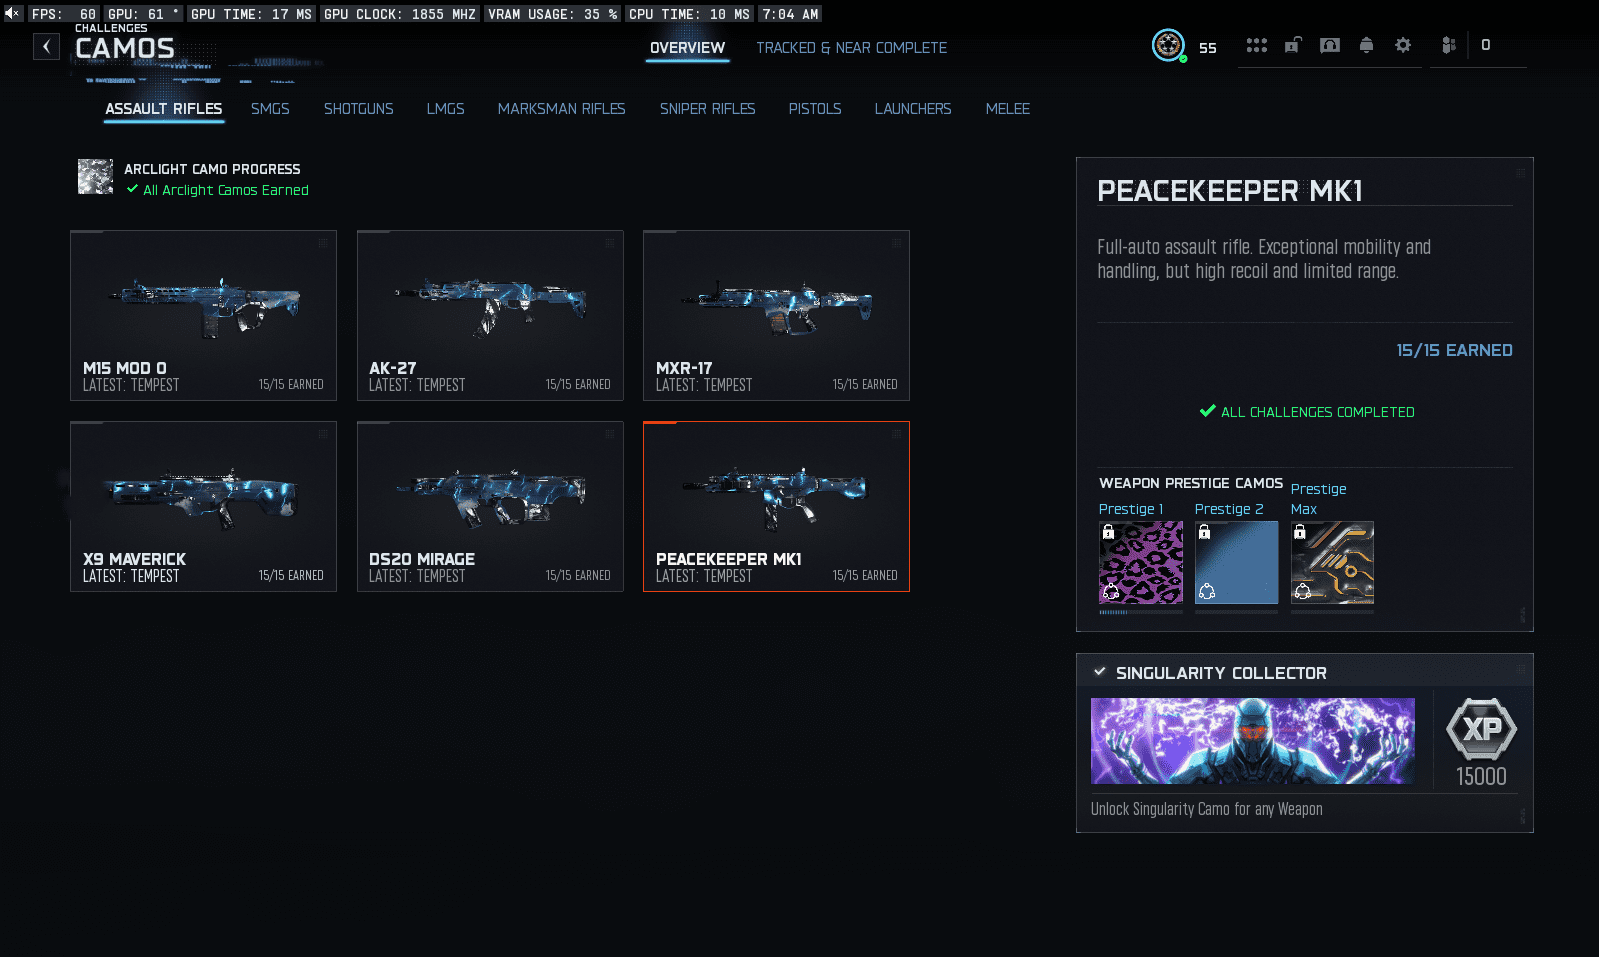Viewport: 1599px width, 957px height.
Task: Select the AK-27 camo card
Action: (490, 315)
